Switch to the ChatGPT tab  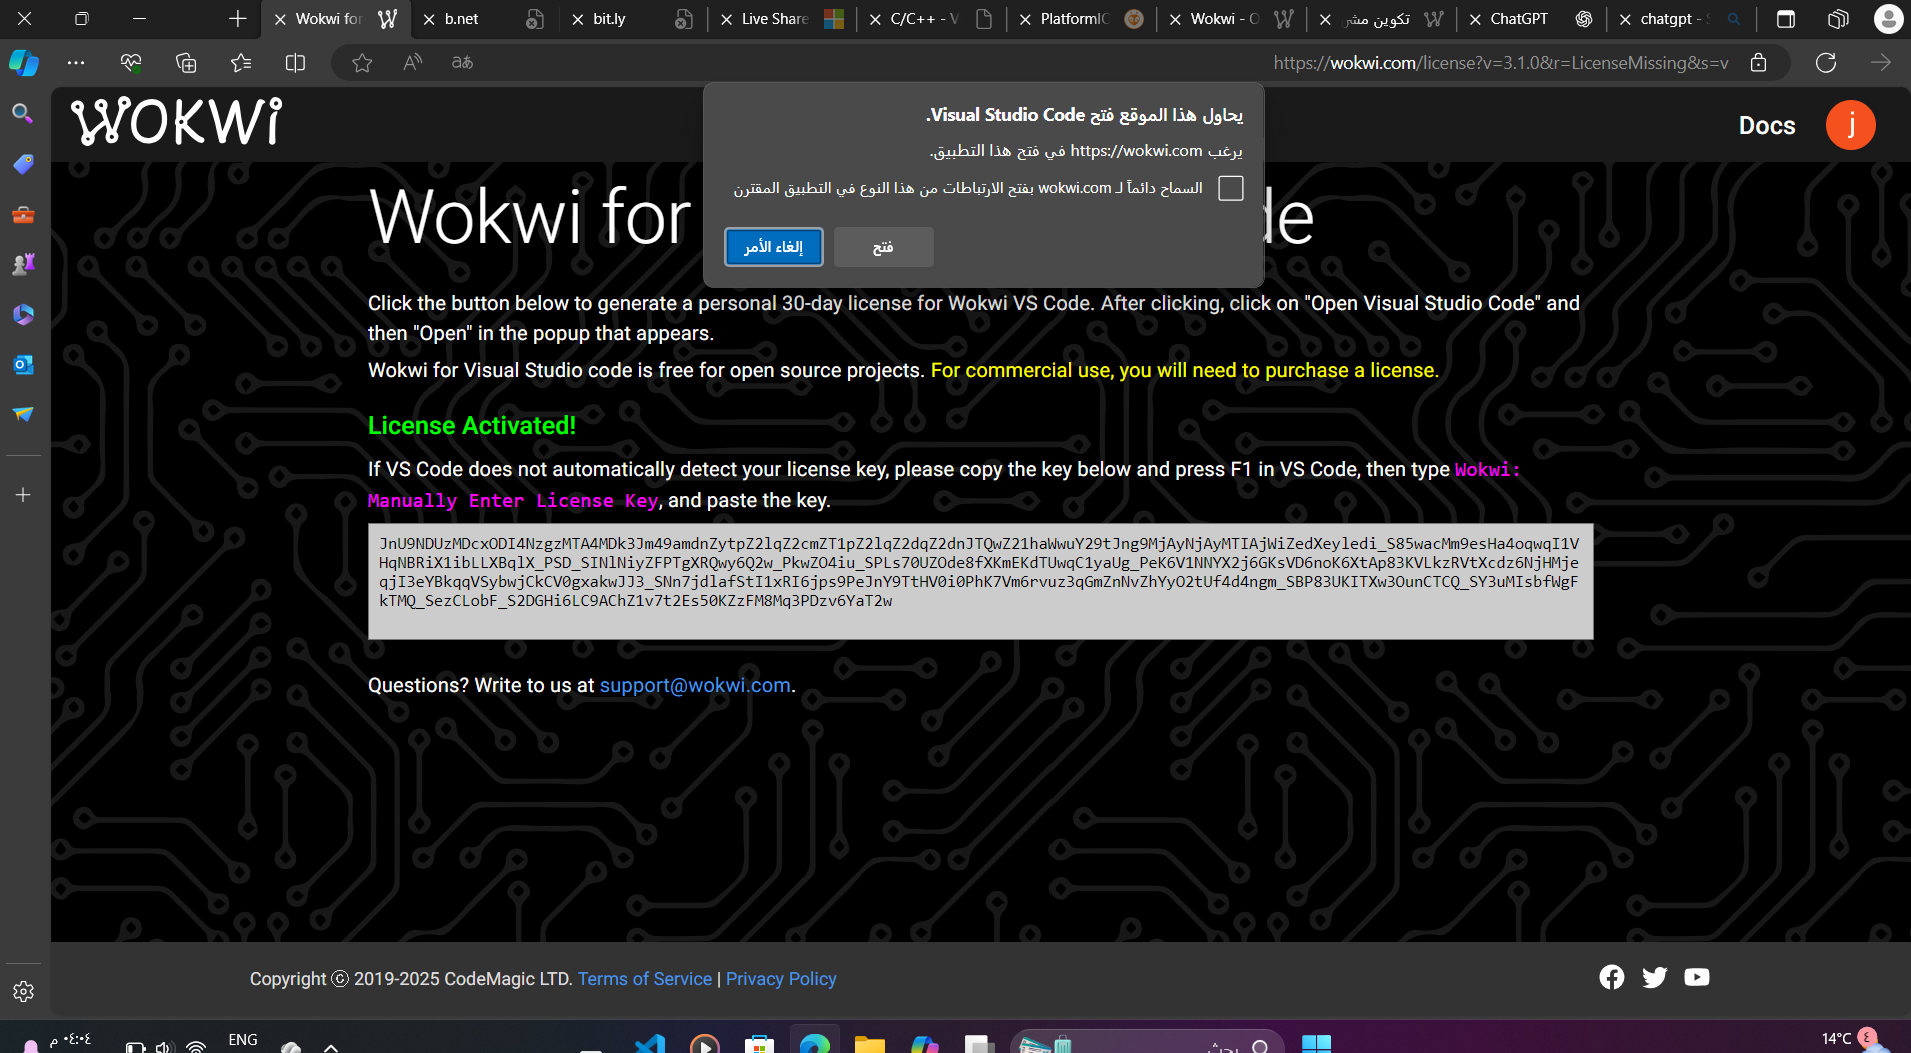tap(1530, 19)
